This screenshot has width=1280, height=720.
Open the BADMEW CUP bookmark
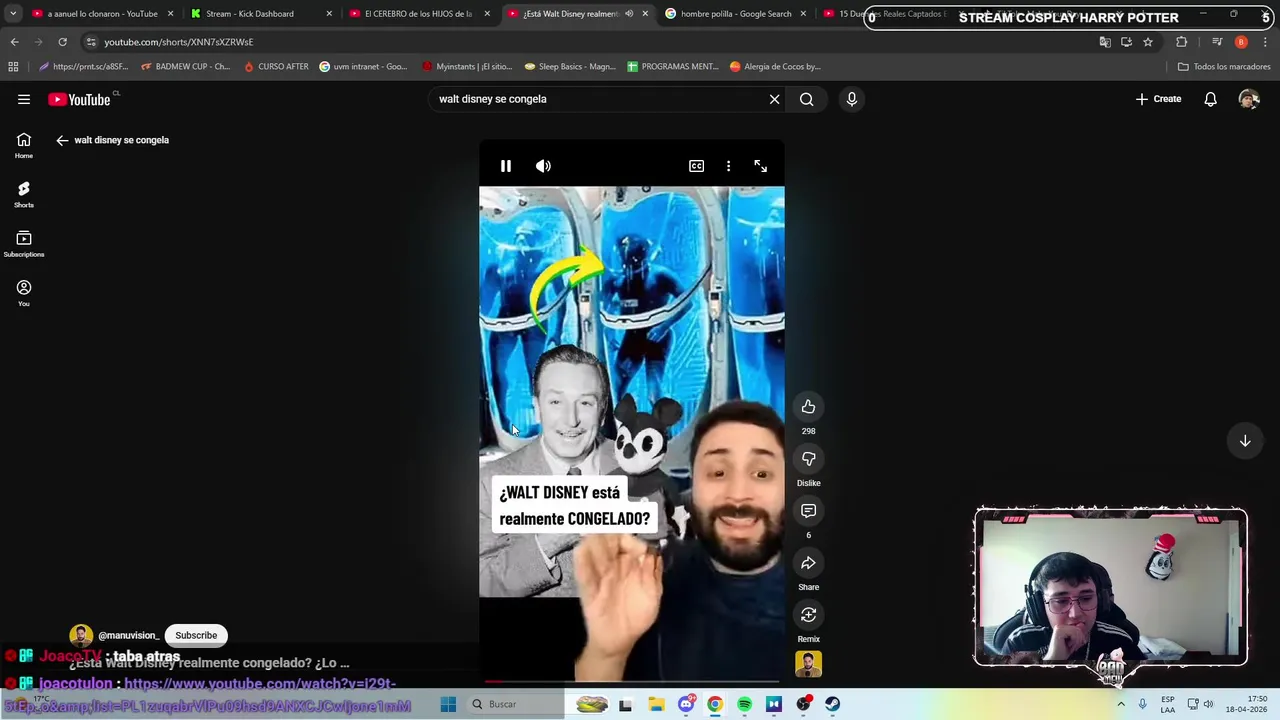click(x=185, y=67)
